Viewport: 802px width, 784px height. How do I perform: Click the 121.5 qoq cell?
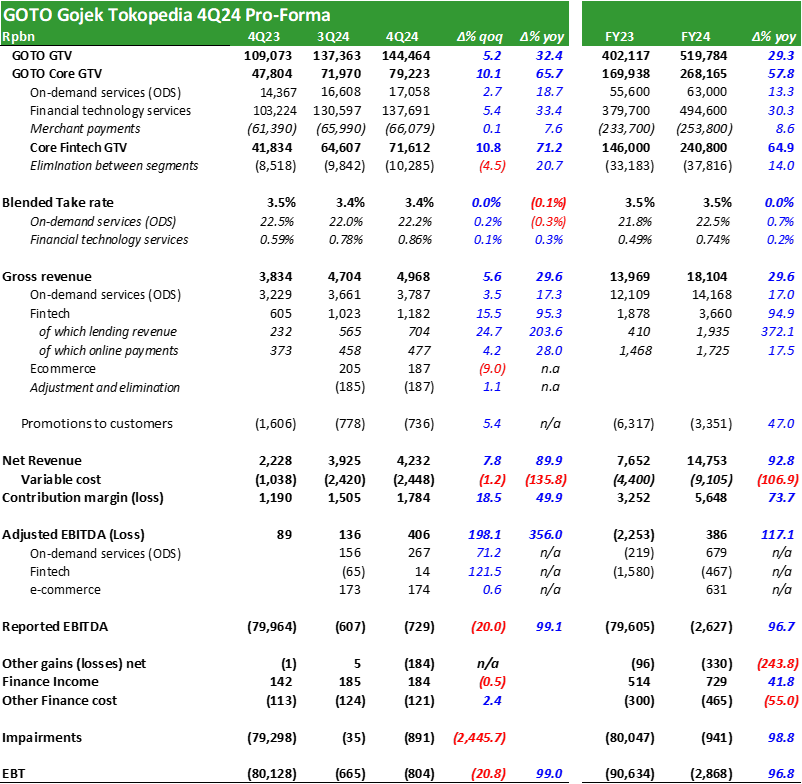coord(485,572)
